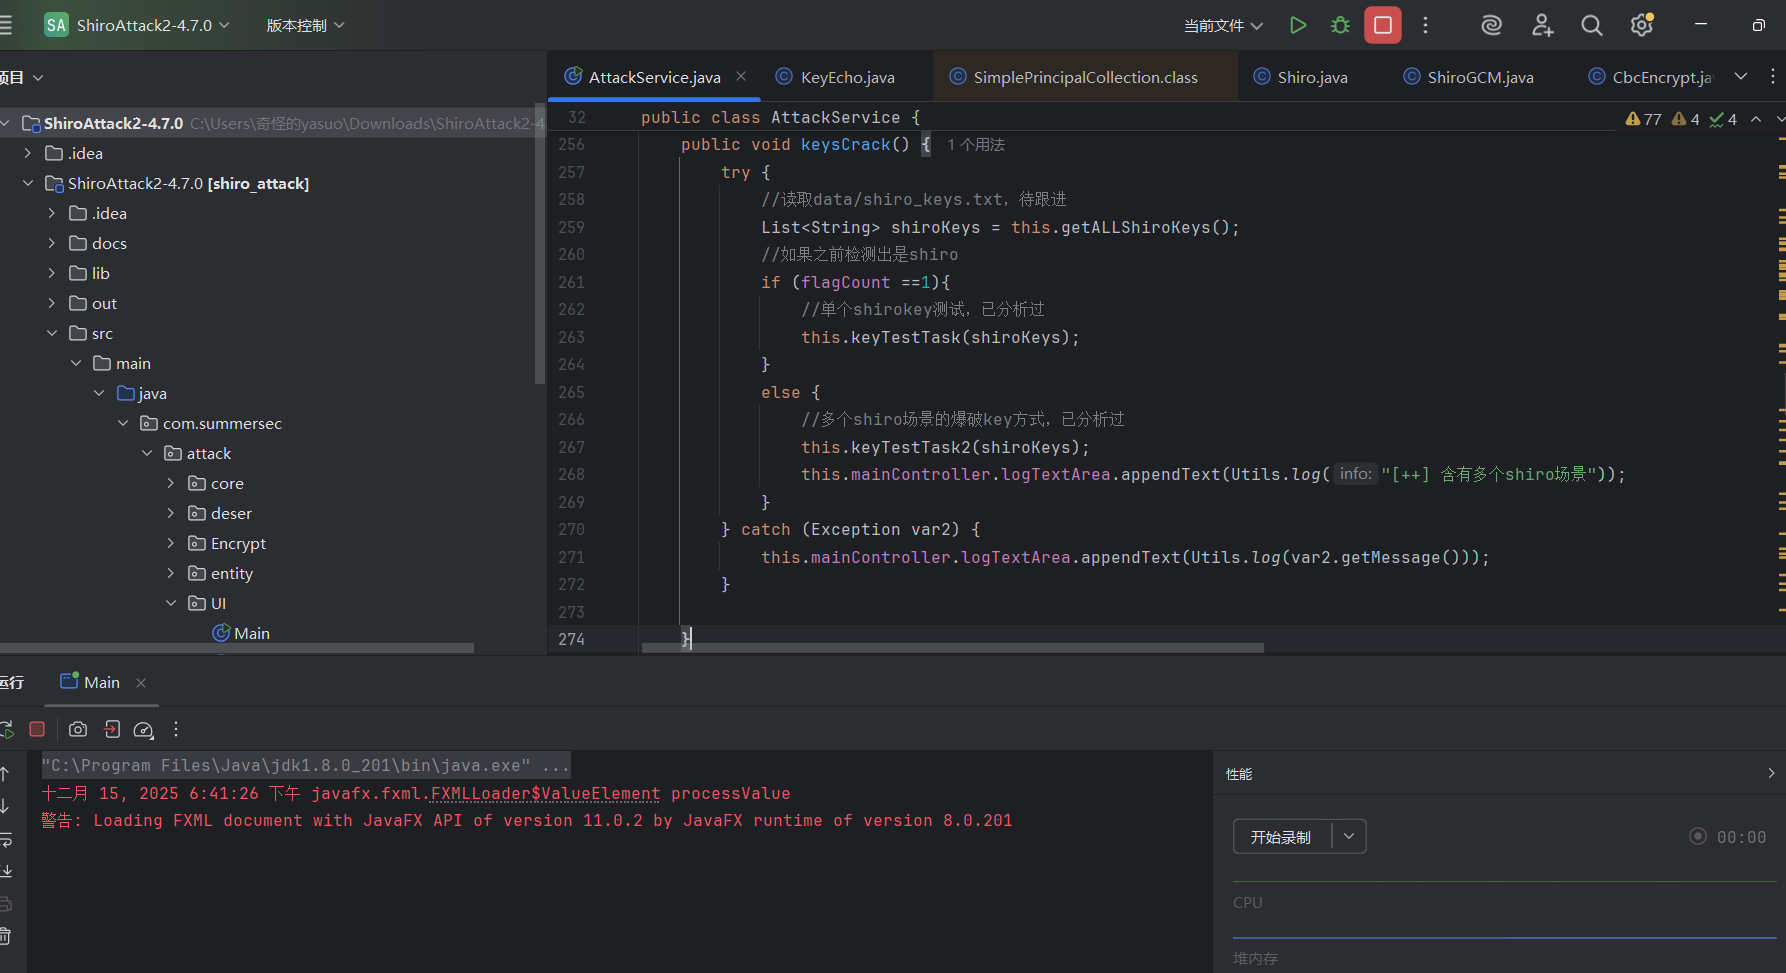Open the 当前文件 run configuration dropdown
Screen dimensions: 1786x973
click(x=1223, y=25)
